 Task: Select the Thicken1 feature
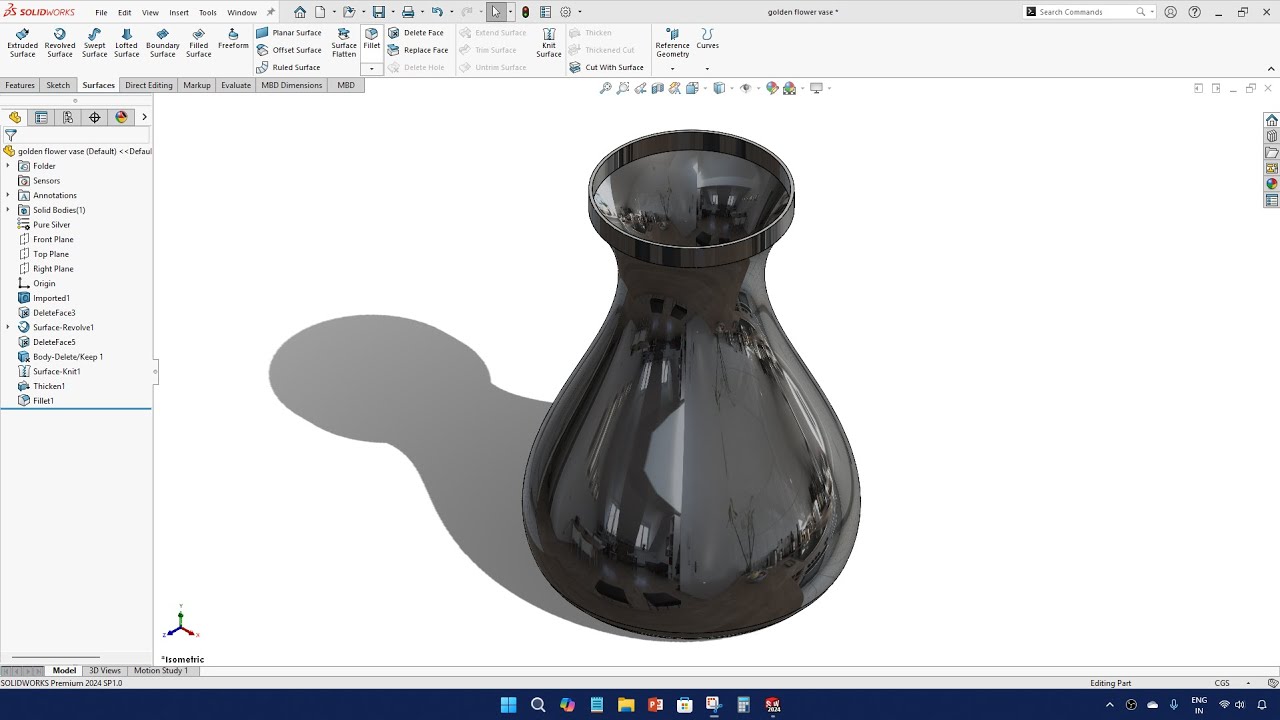tap(48, 386)
